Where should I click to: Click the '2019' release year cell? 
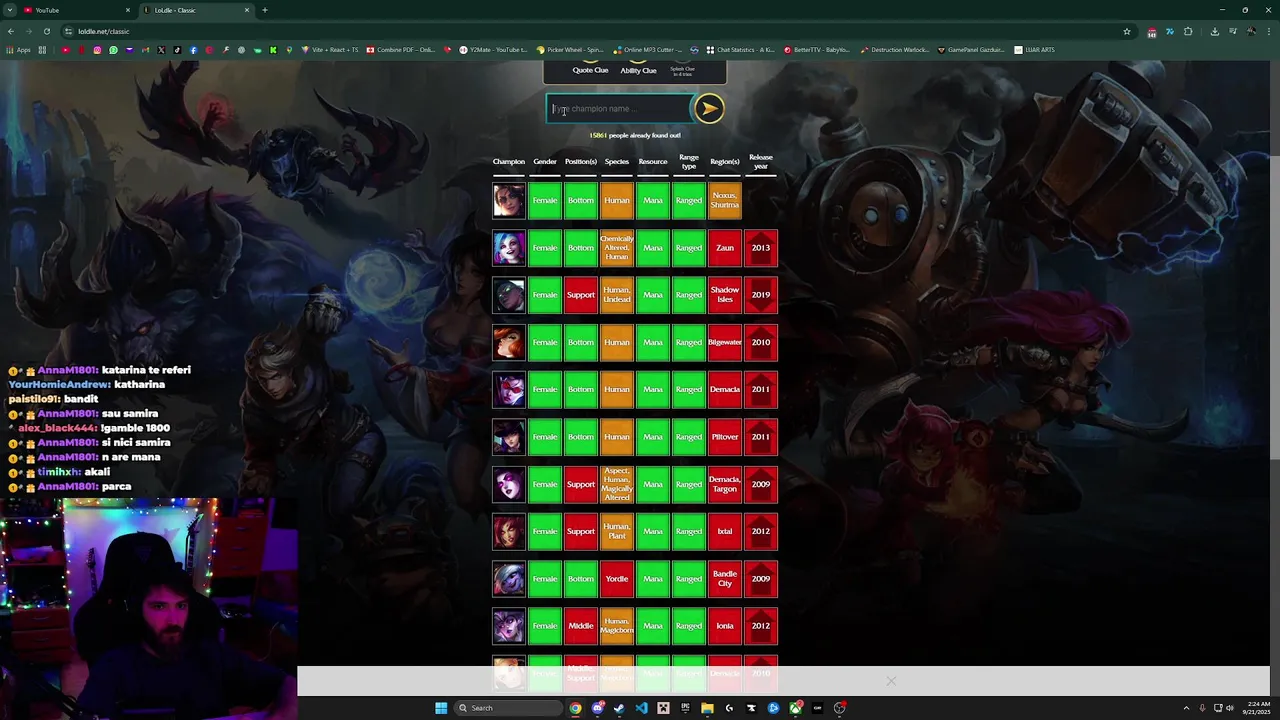coord(761,295)
